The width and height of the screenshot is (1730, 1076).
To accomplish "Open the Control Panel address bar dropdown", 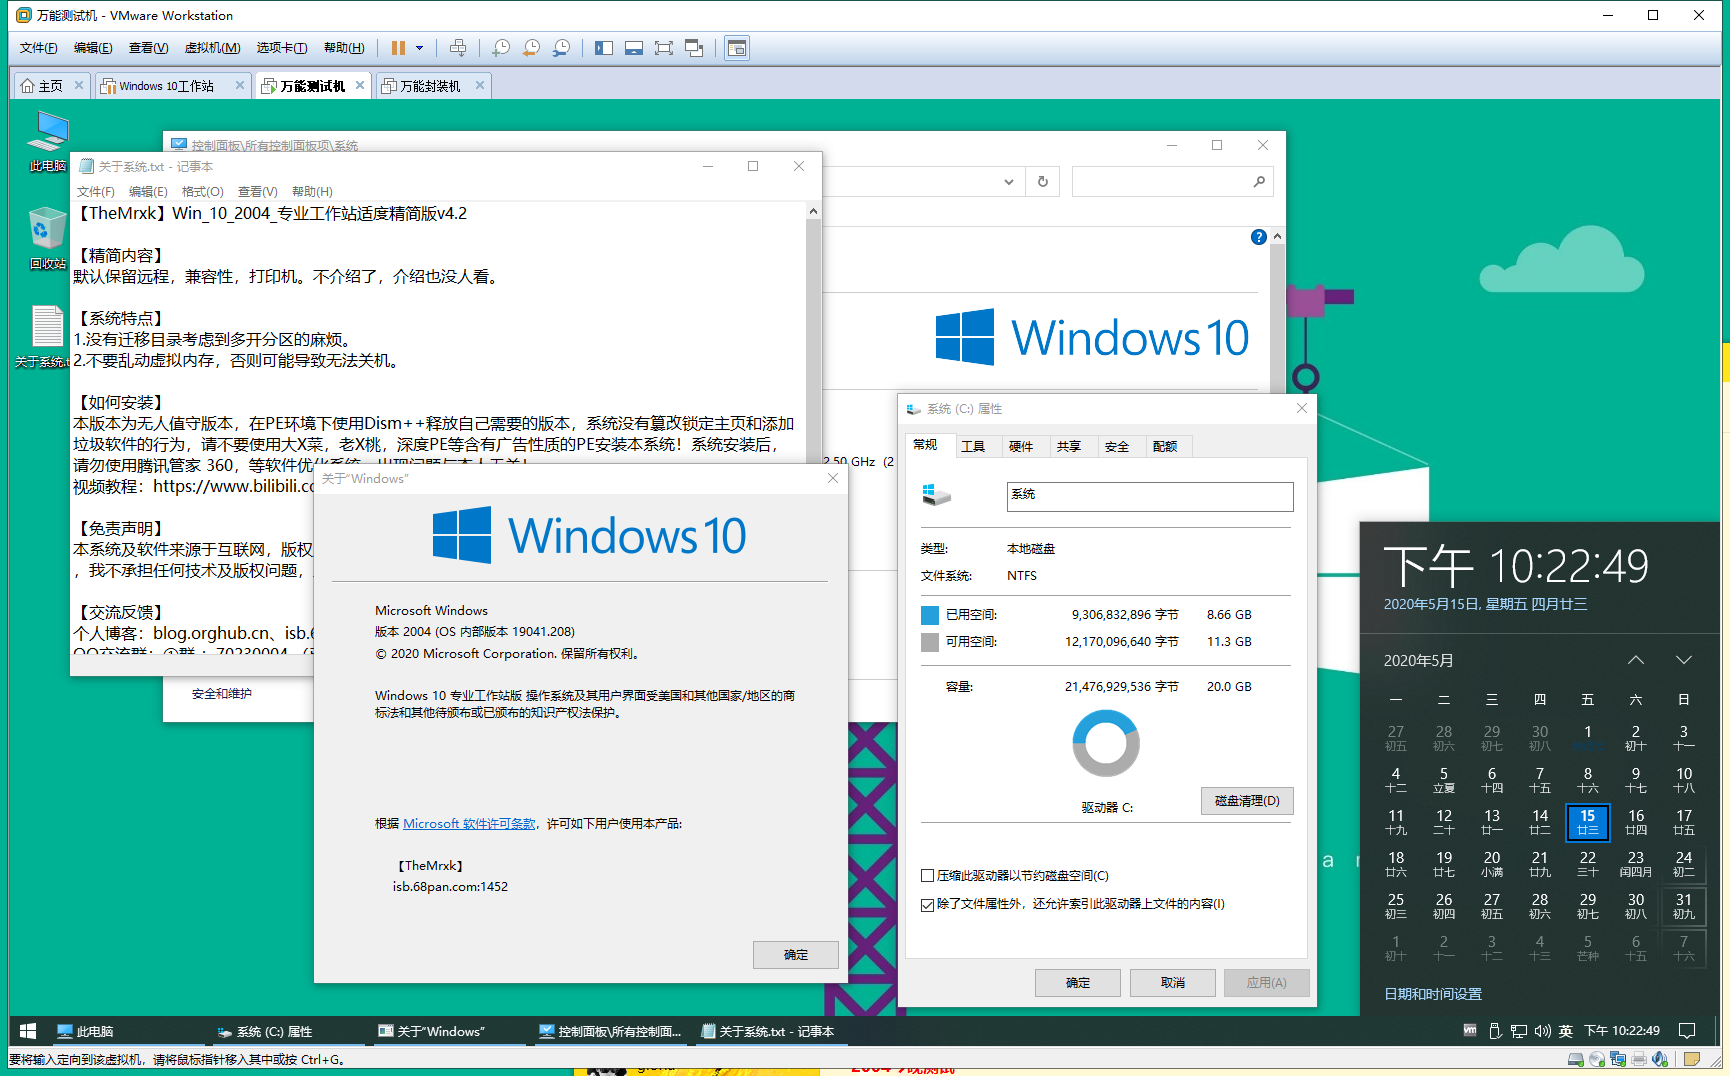I will tap(1009, 181).
